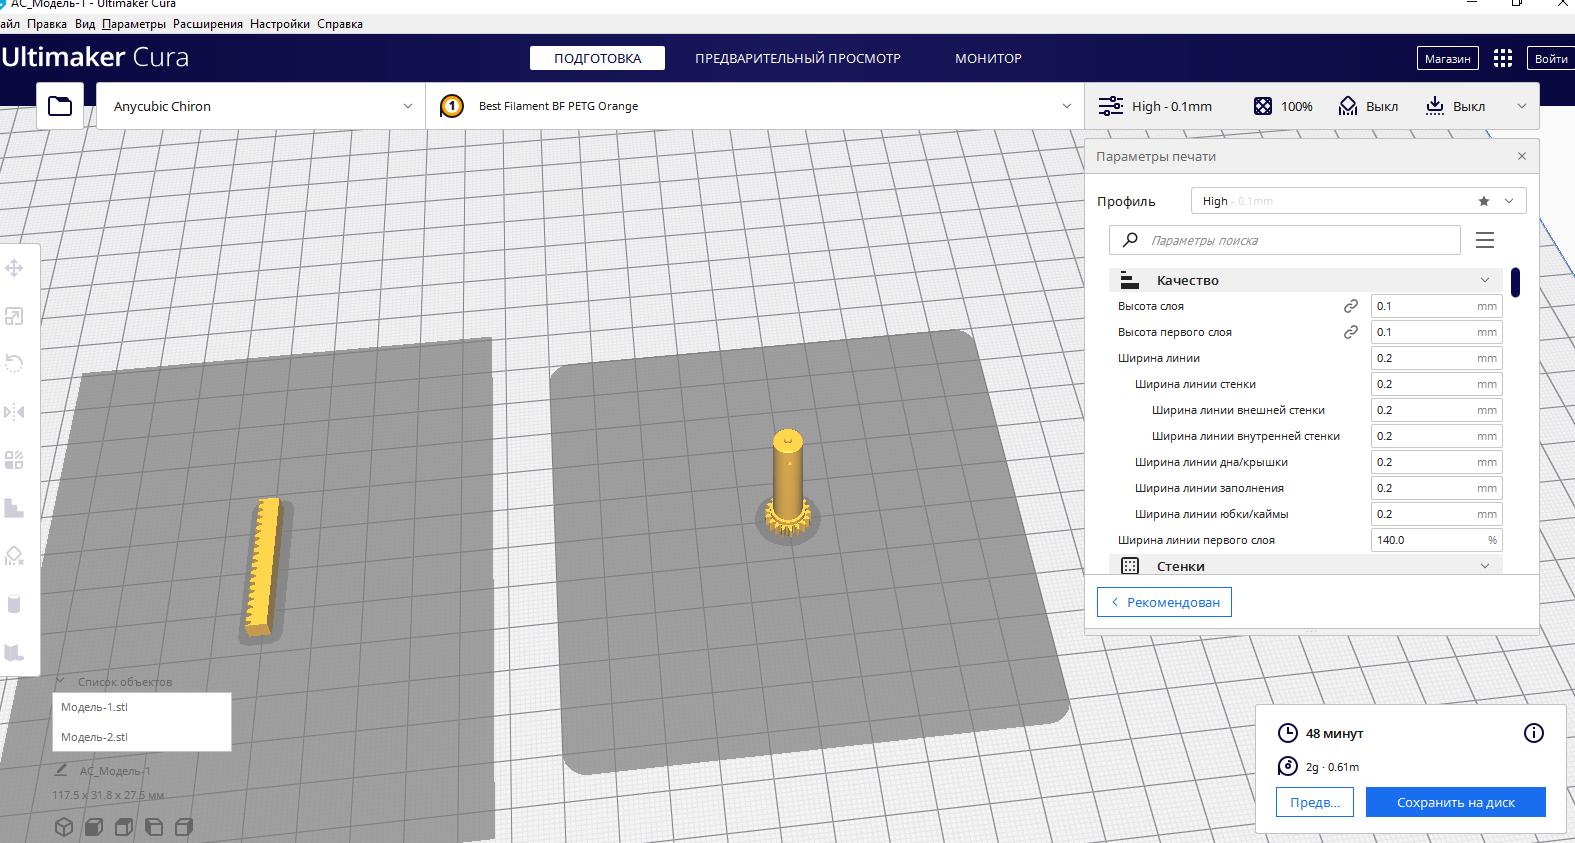This screenshot has width=1575, height=843.
Task: Open the Best Filament BF PETG Orange dropdown
Action: pos(755,106)
